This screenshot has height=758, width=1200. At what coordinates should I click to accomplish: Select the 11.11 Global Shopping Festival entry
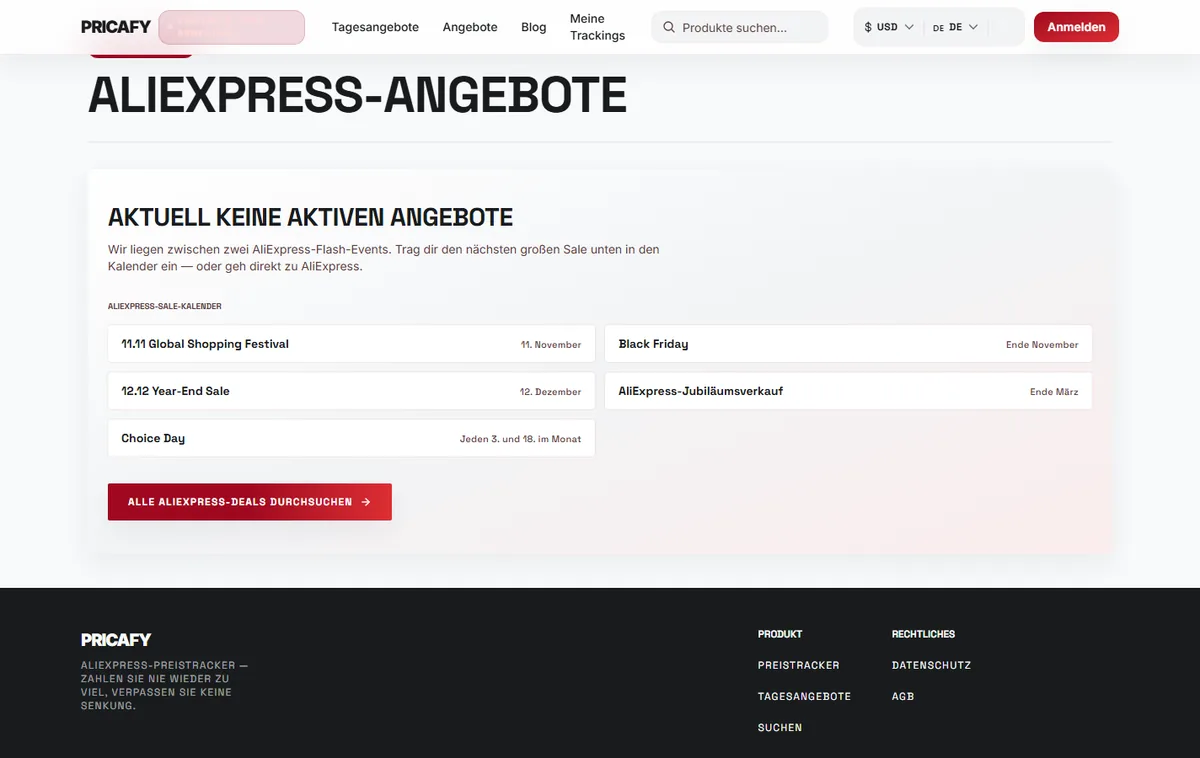click(351, 344)
